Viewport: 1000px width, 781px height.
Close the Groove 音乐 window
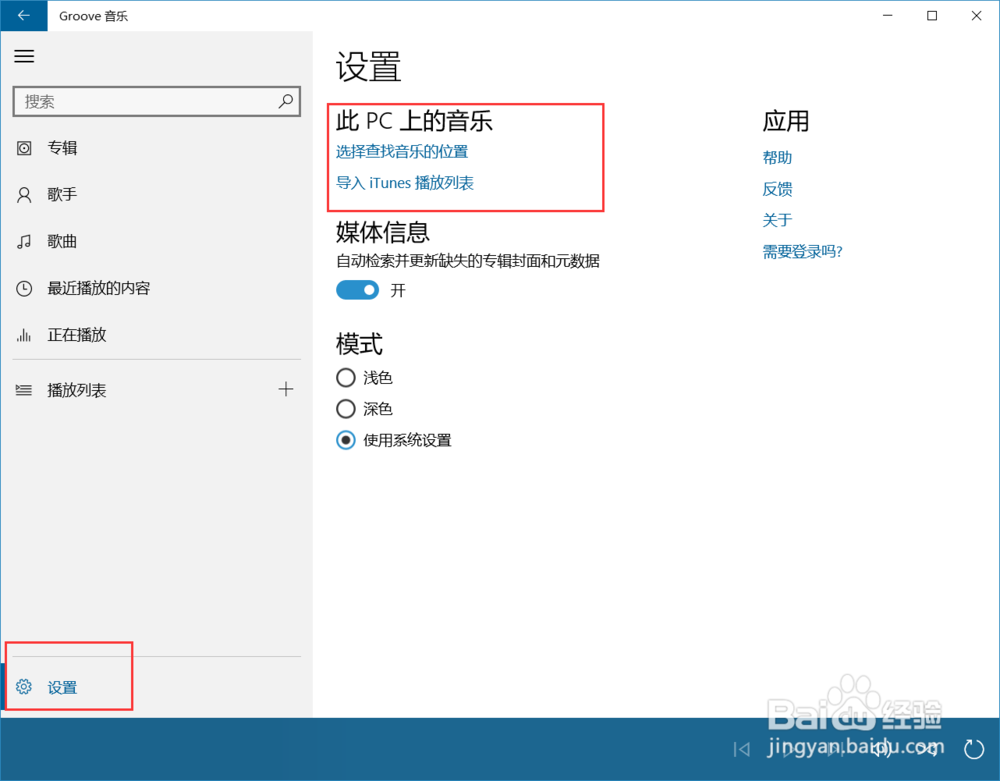(x=976, y=15)
